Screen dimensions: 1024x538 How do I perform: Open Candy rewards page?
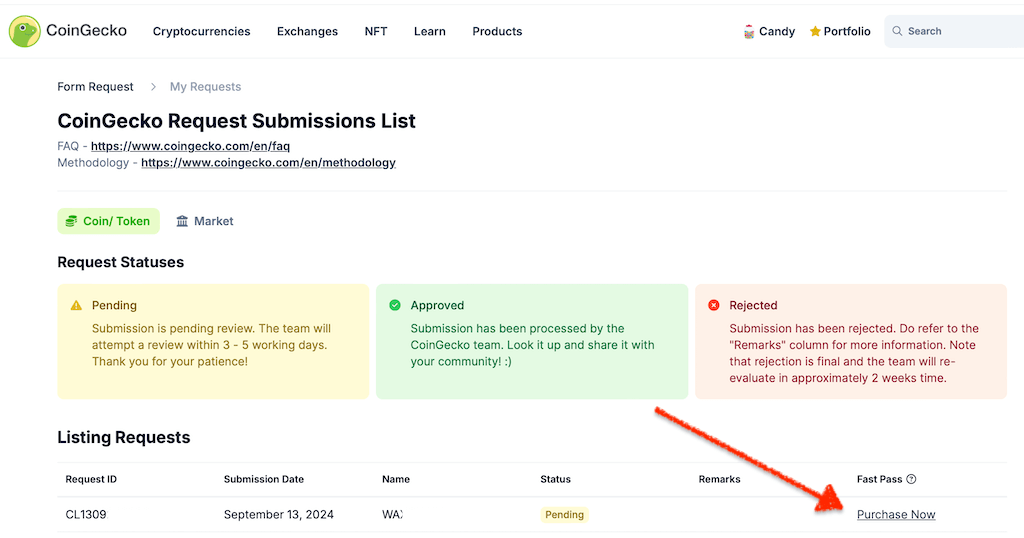pos(769,31)
